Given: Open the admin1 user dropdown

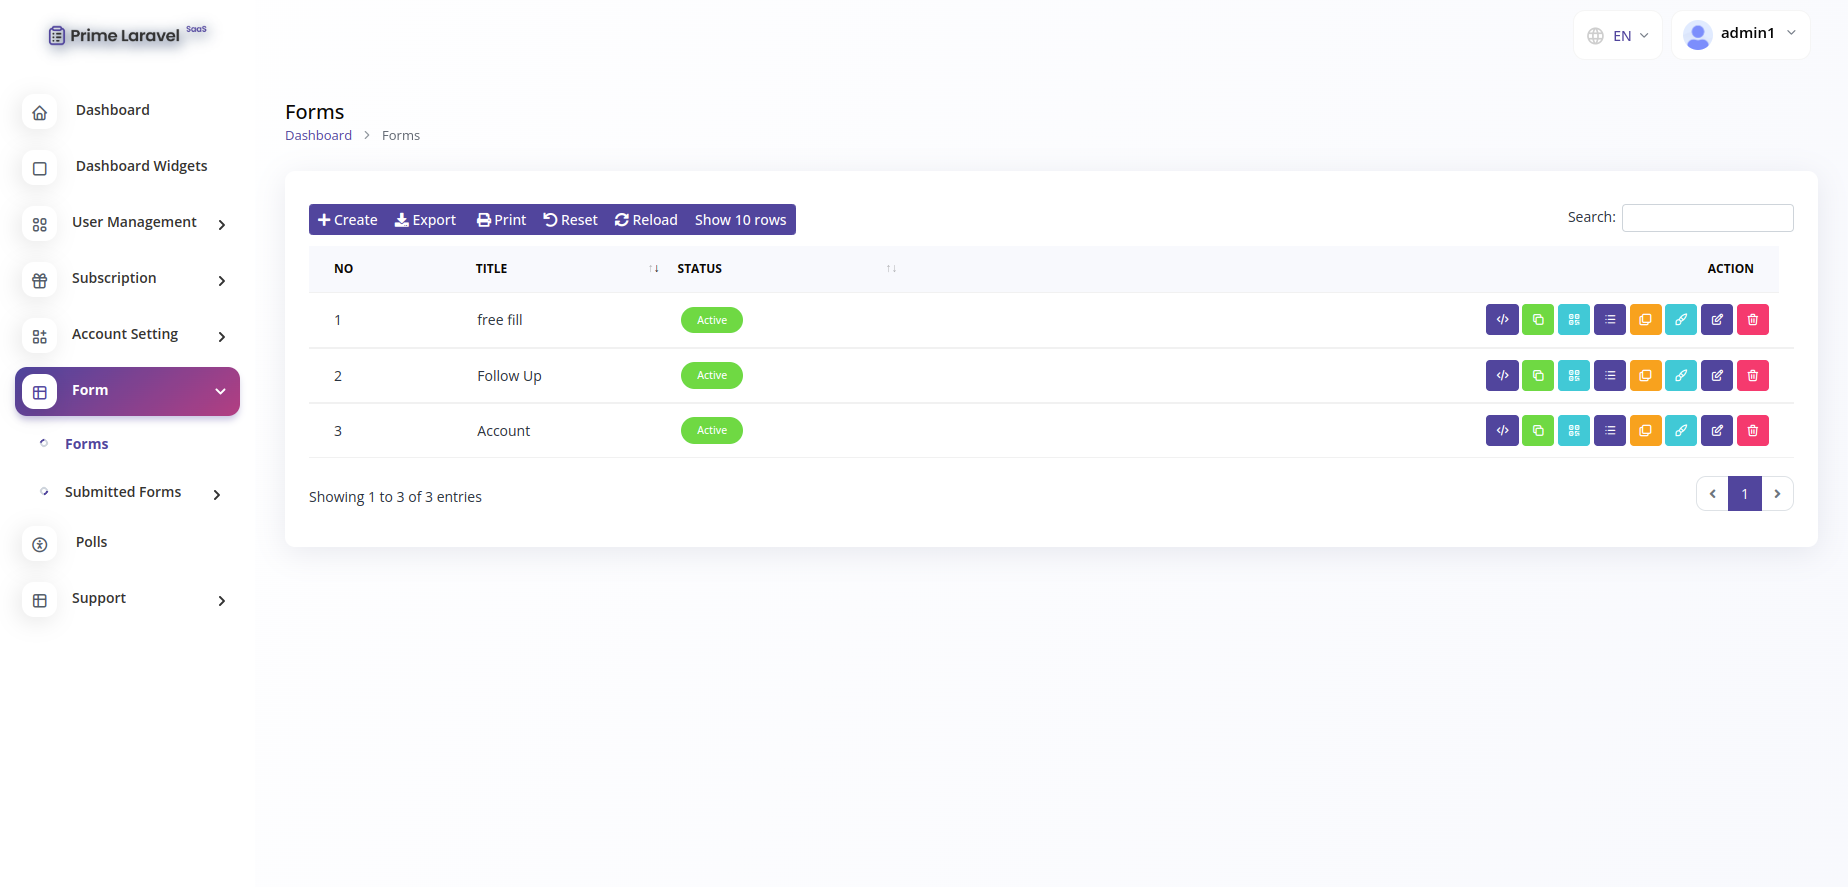Looking at the screenshot, I should point(1740,35).
